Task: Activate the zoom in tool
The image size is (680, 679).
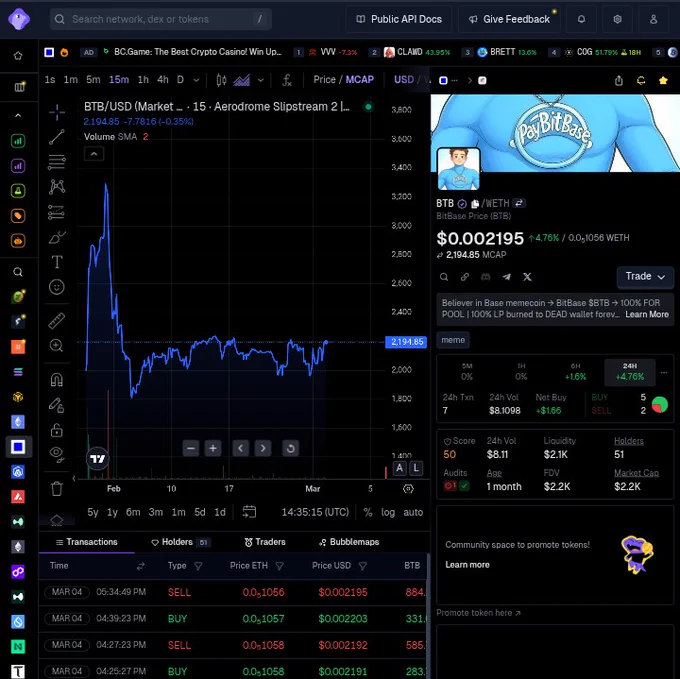Action: (57, 346)
